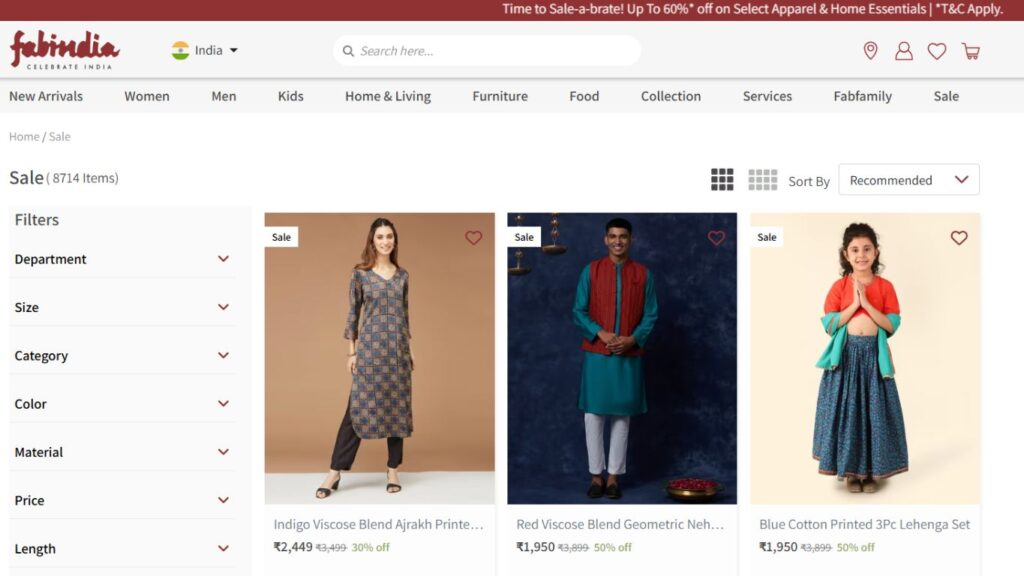Expand the Color filter section
This screenshot has height=576, width=1024.
pyautogui.click(x=122, y=403)
